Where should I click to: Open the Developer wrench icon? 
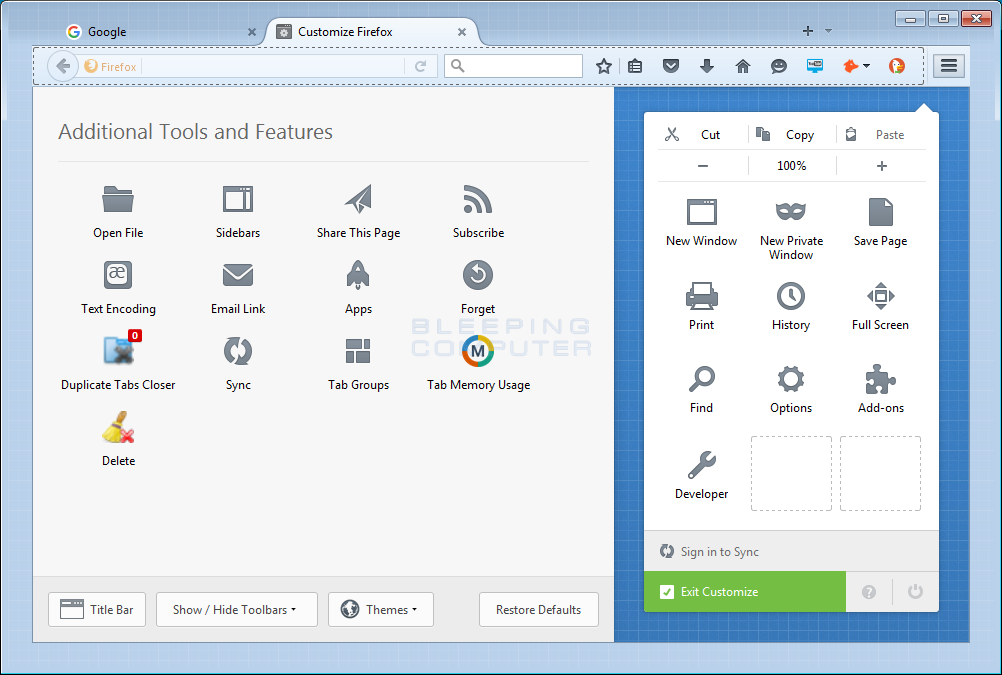coord(702,465)
